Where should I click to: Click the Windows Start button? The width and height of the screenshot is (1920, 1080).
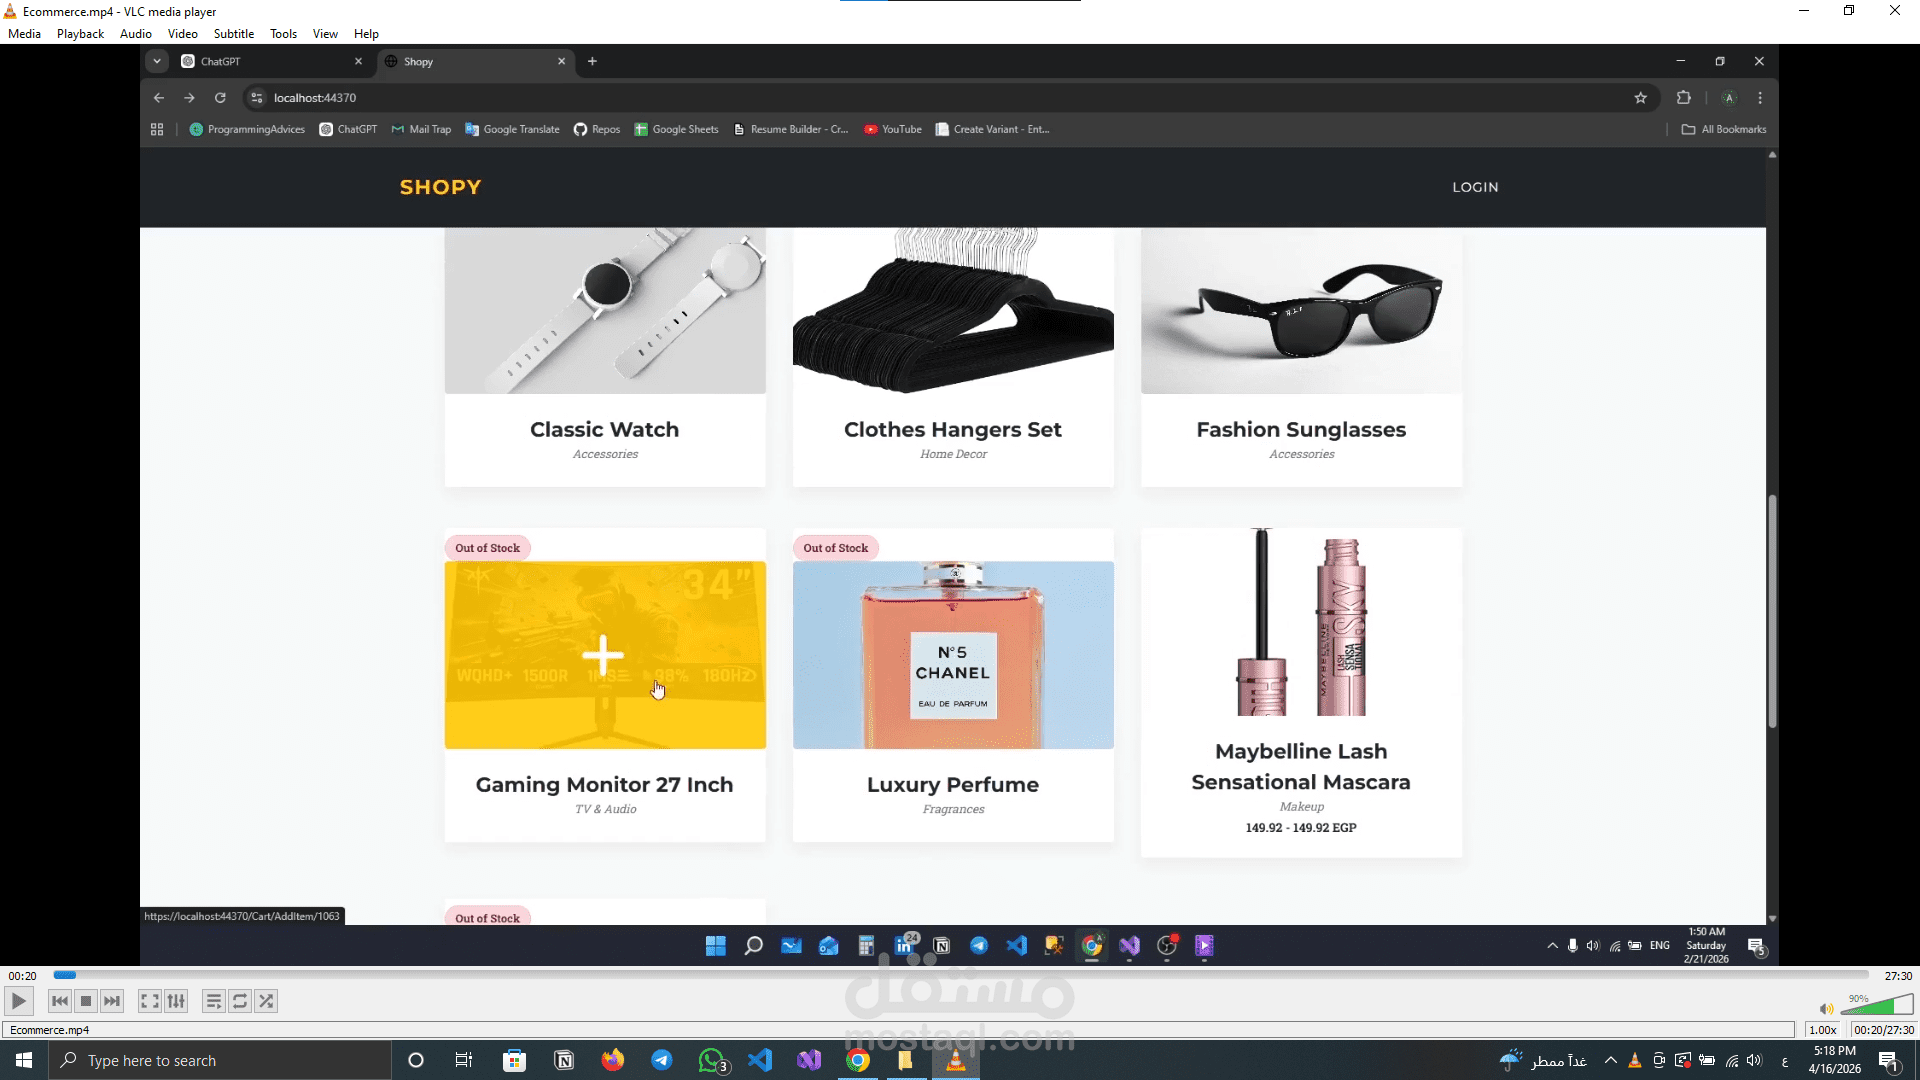tap(24, 1060)
